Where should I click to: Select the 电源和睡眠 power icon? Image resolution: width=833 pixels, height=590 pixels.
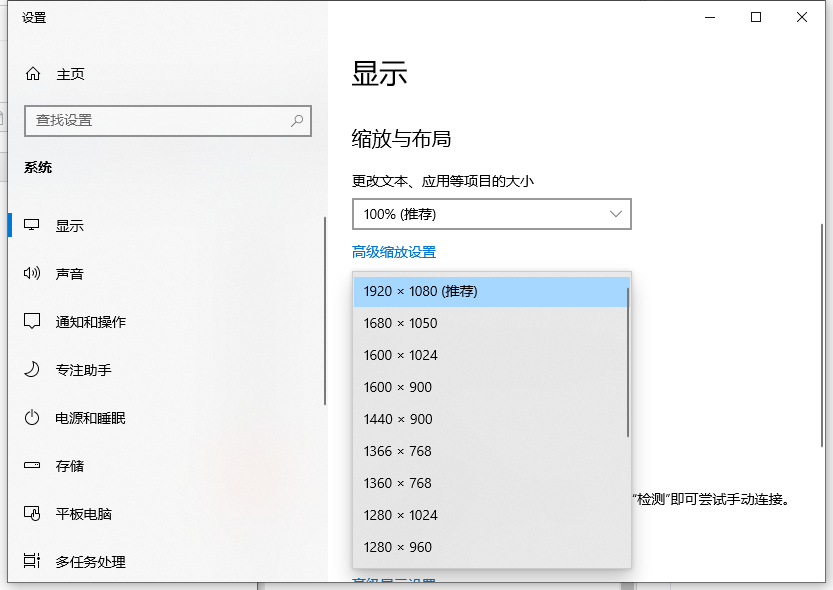tap(31, 418)
